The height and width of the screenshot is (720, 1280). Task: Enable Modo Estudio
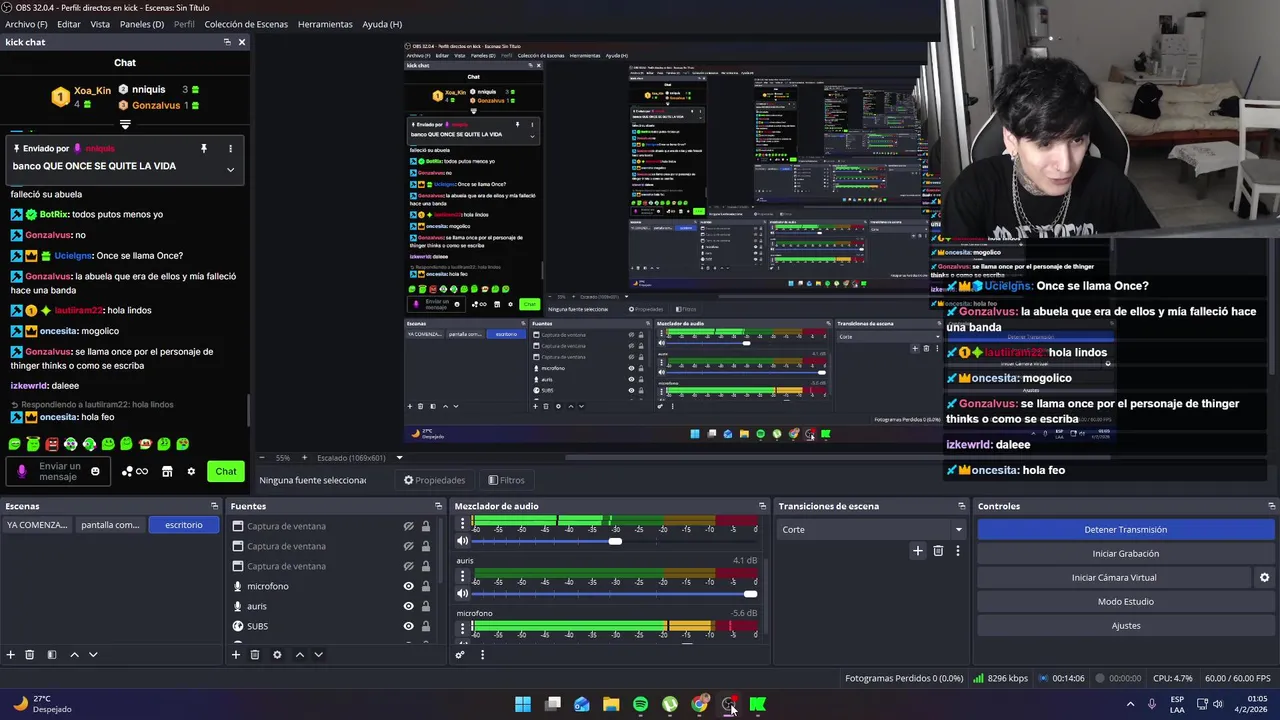coord(1125,601)
